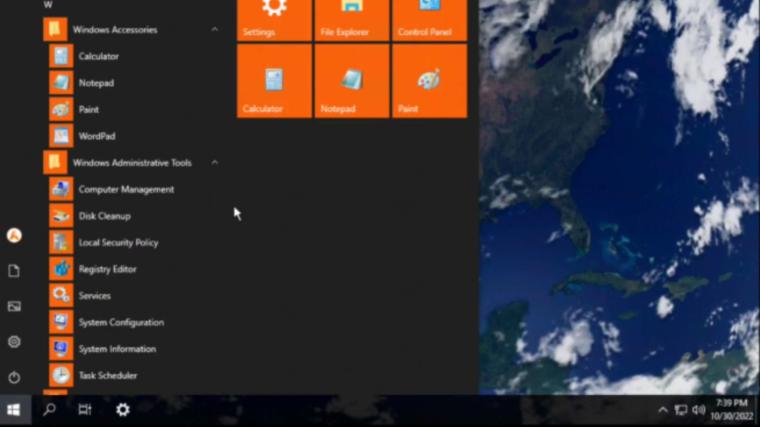Show hidden system tray icons
This screenshot has width=760, height=427.
(x=663, y=411)
